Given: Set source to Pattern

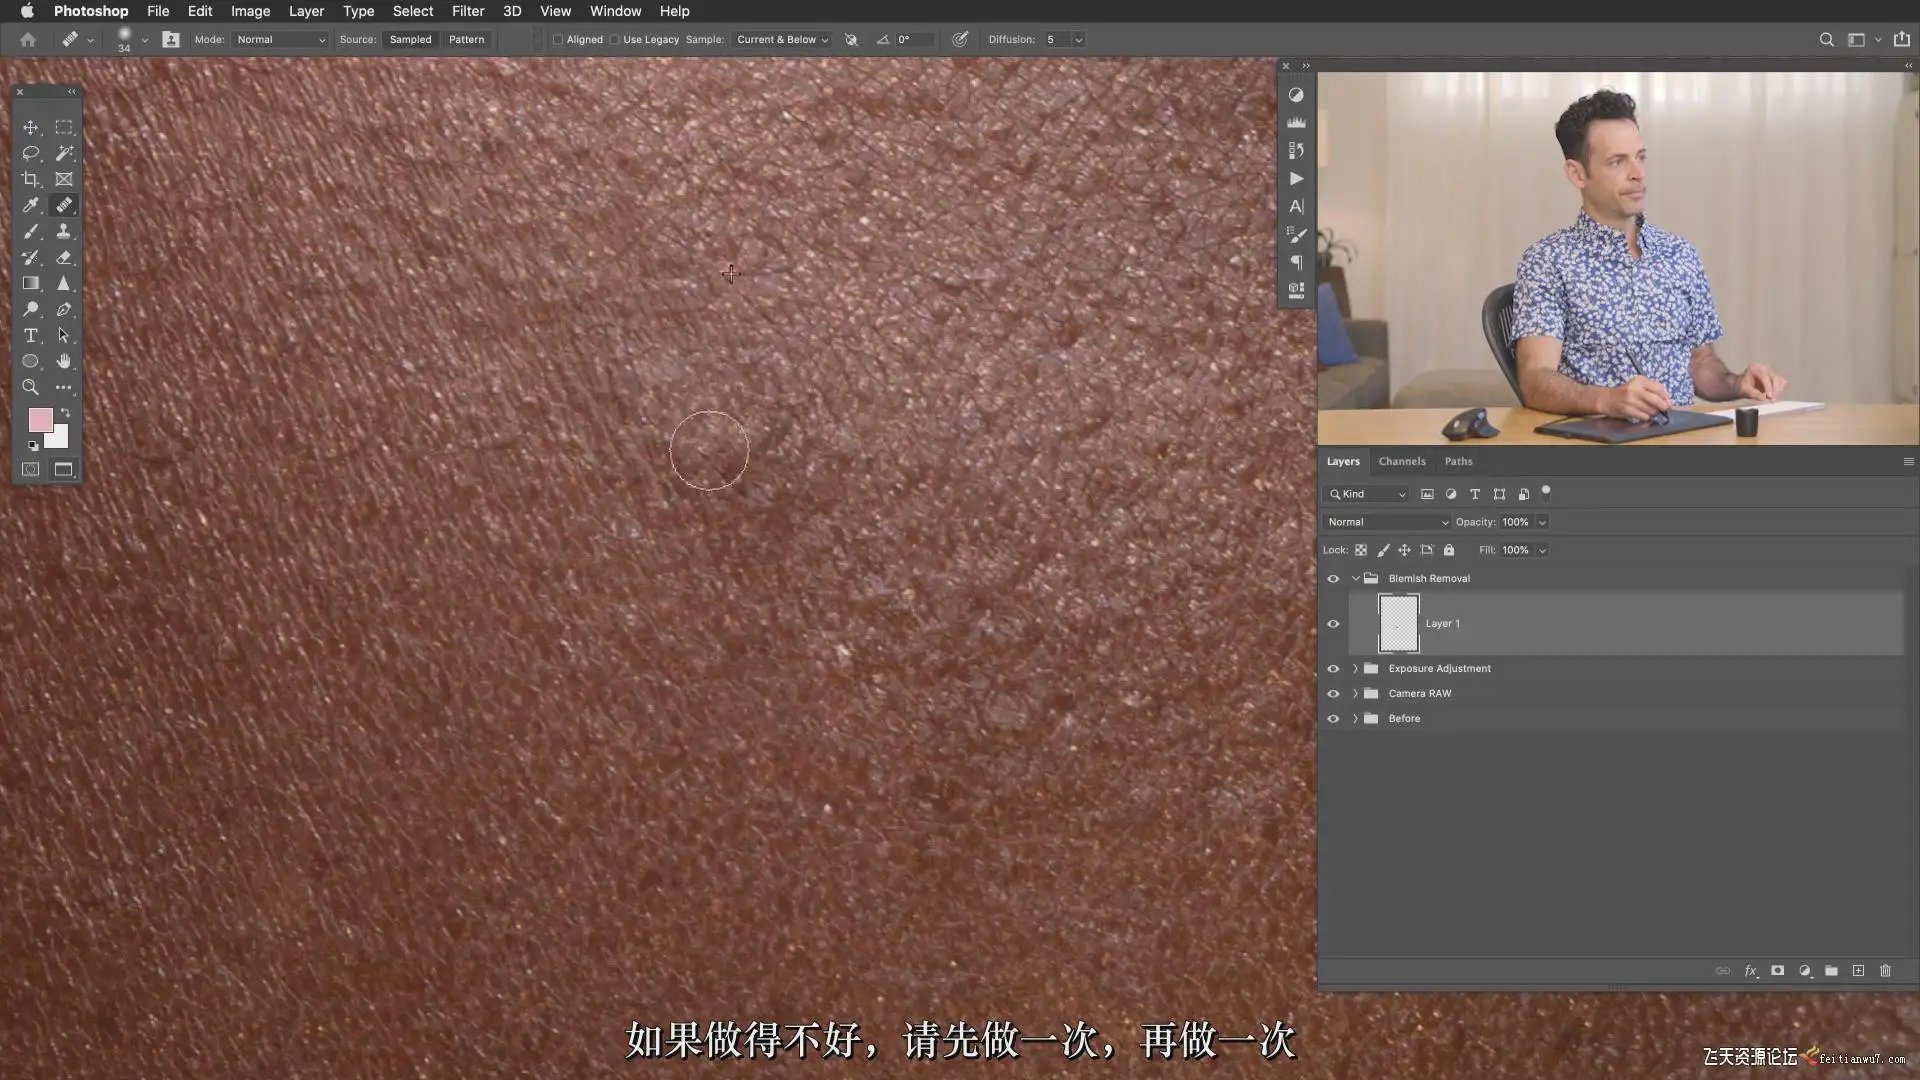Looking at the screenshot, I should tap(466, 40).
